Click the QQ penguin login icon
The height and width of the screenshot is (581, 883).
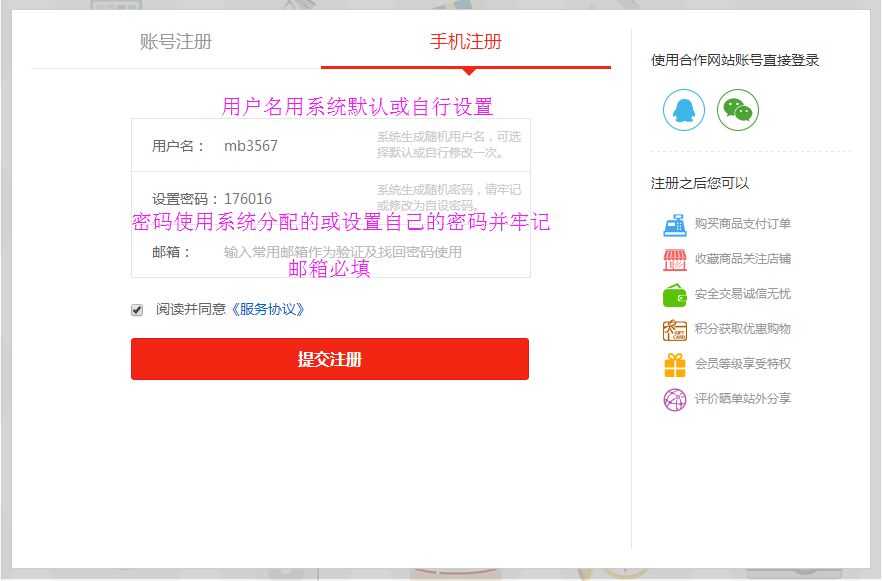[x=684, y=109]
